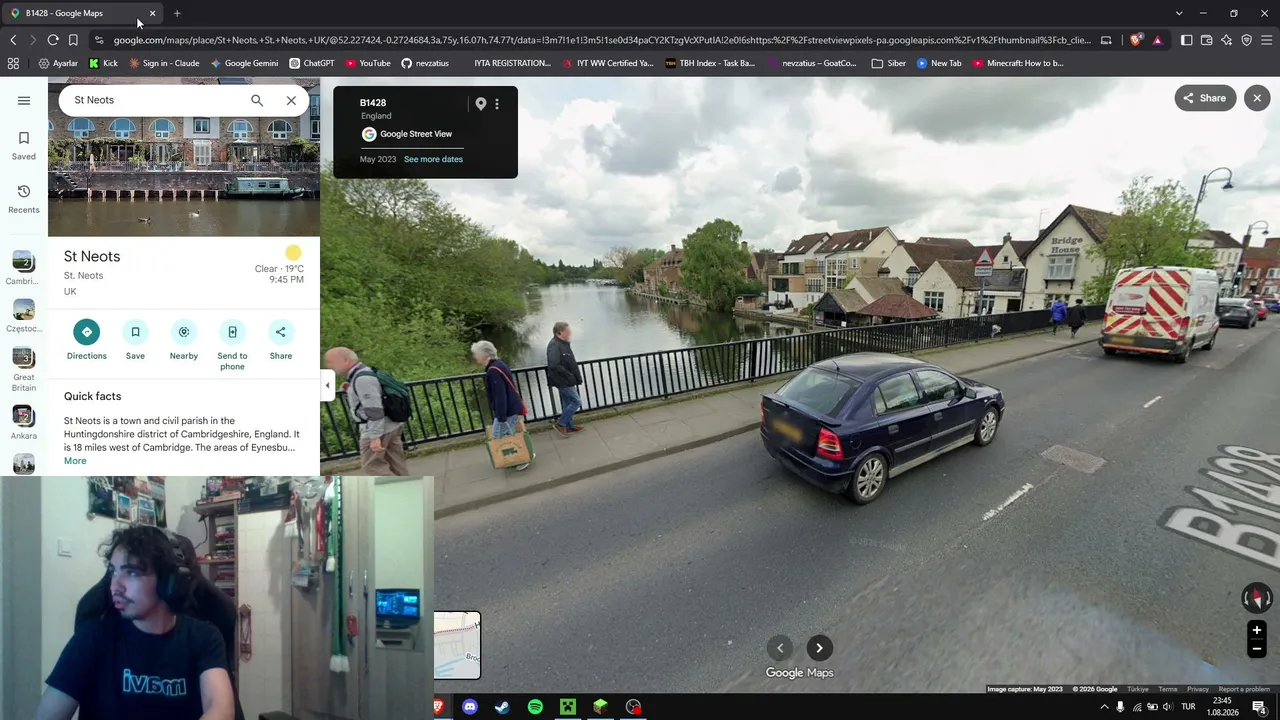Open the Terms link
This screenshot has height=720, width=1280.
[1168, 689]
